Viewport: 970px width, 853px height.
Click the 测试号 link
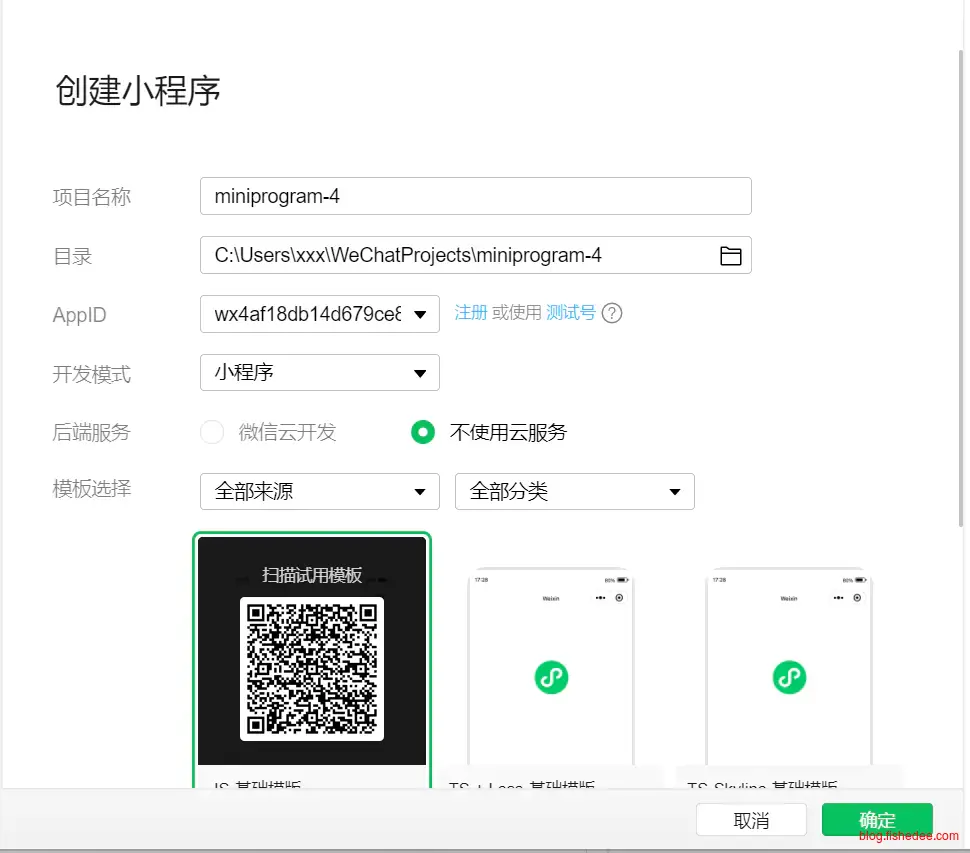[x=571, y=313]
